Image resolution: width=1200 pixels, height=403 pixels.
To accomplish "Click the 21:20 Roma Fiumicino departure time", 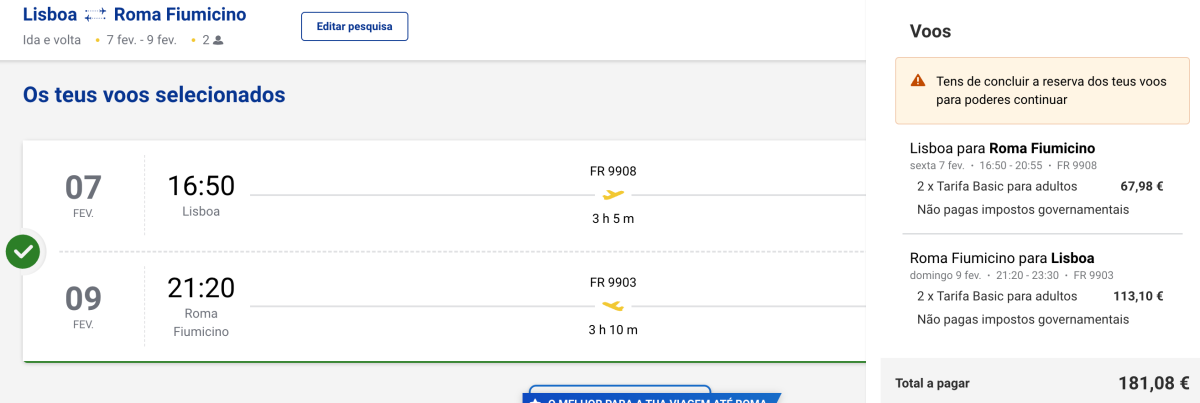I will pos(201,288).
